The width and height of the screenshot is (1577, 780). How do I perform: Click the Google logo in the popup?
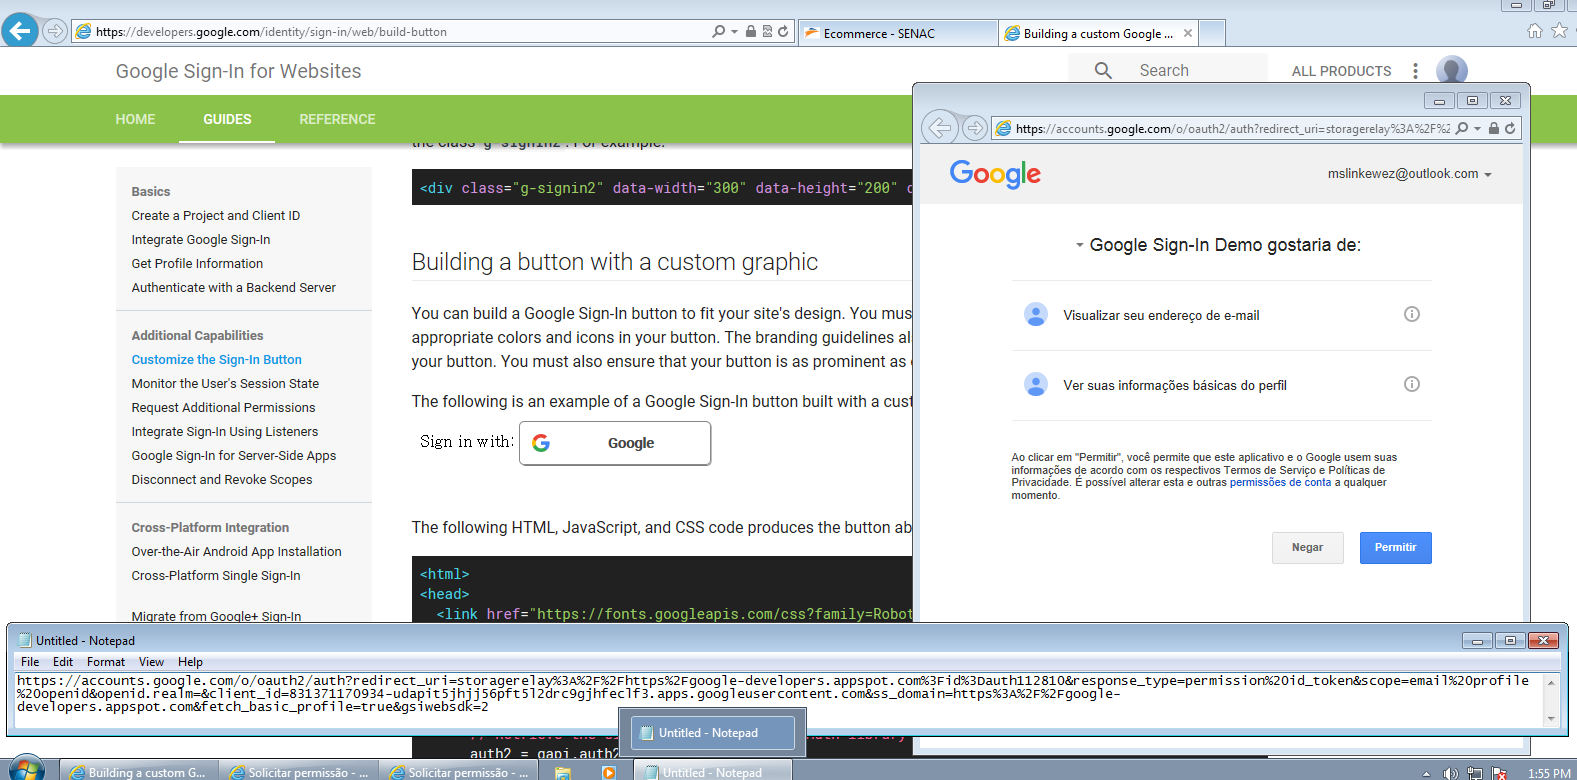tap(995, 174)
